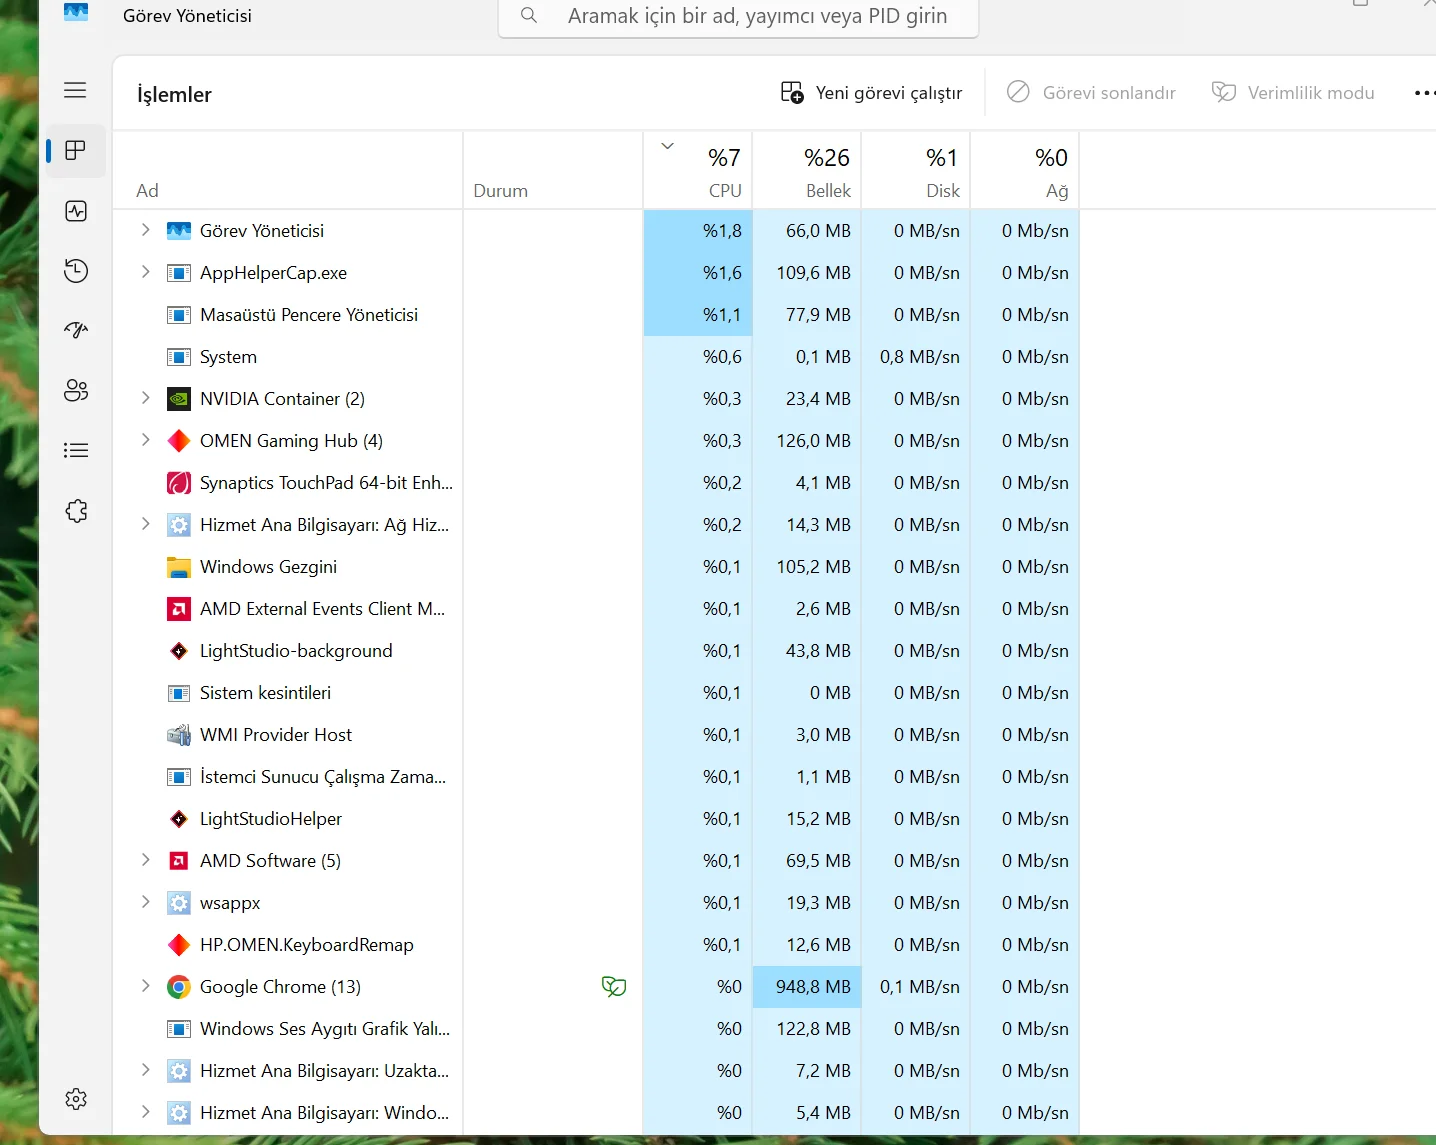Click the AMD Software process icon
This screenshot has width=1436, height=1145.
point(179,861)
